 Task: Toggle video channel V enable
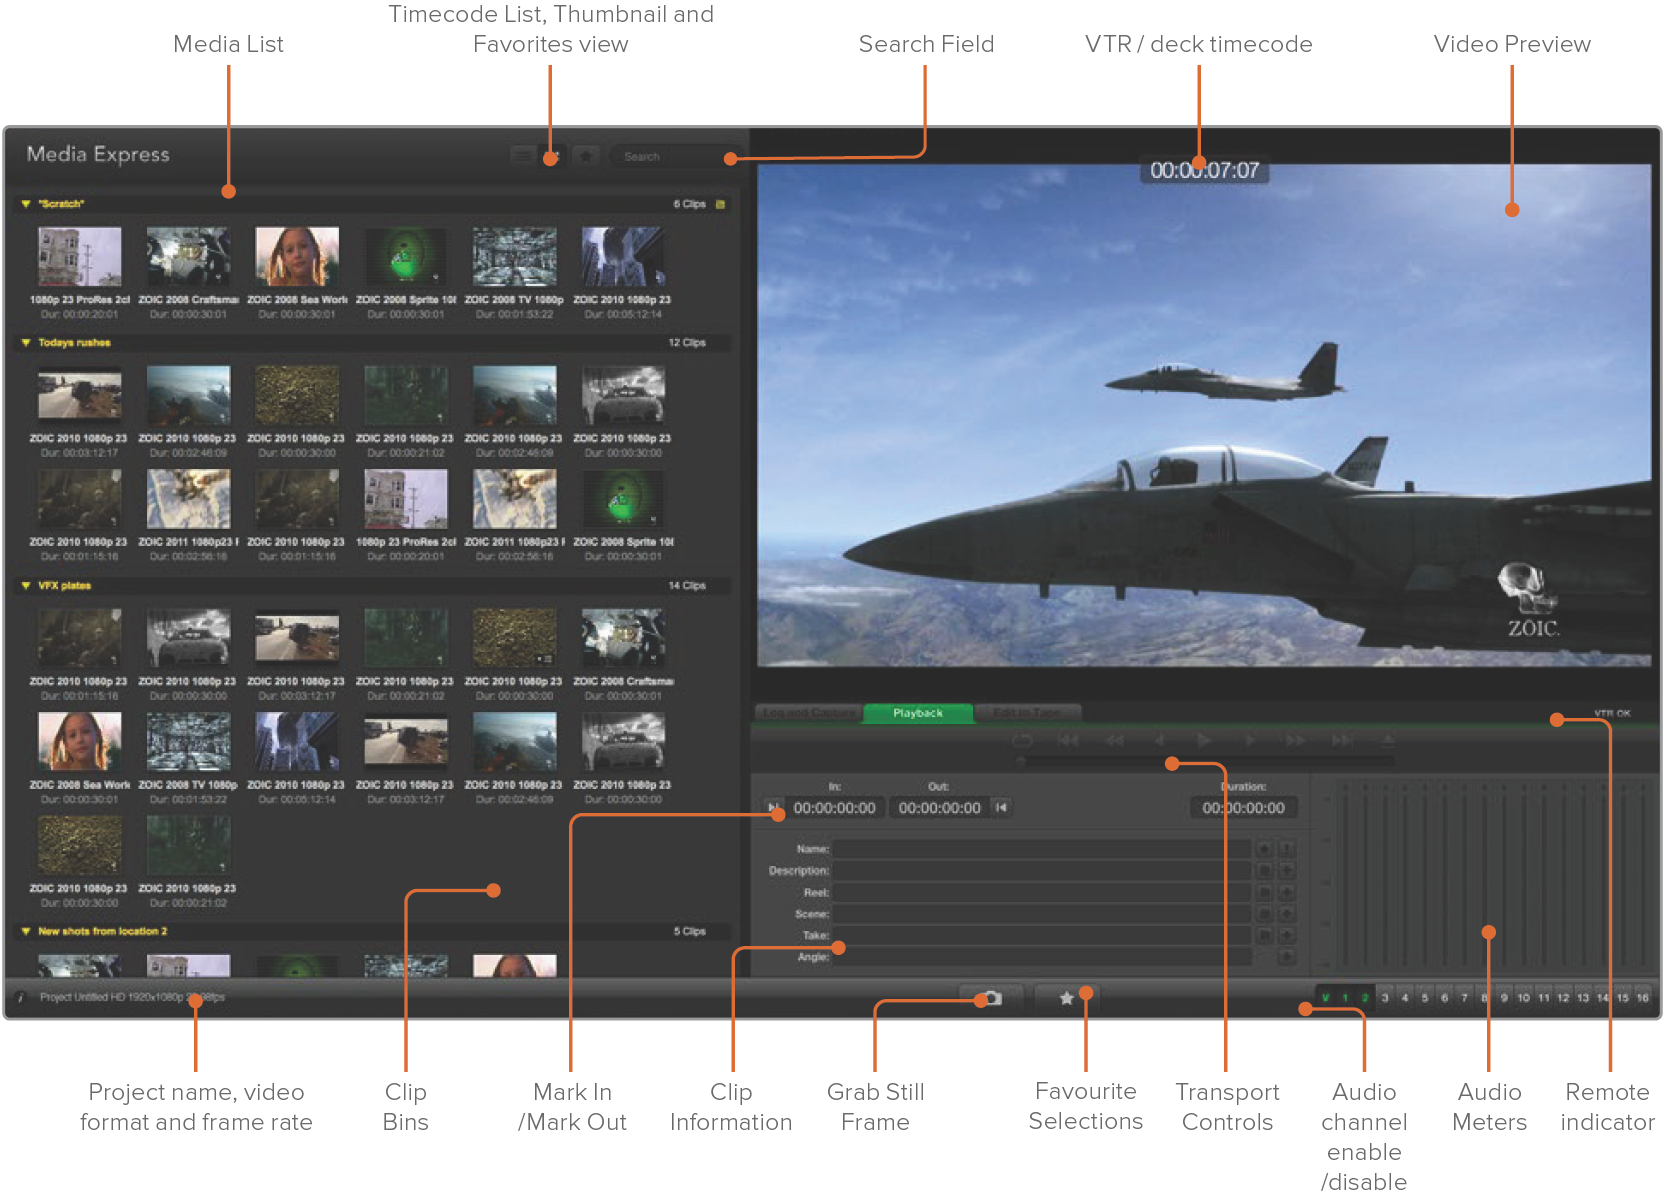1325,998
